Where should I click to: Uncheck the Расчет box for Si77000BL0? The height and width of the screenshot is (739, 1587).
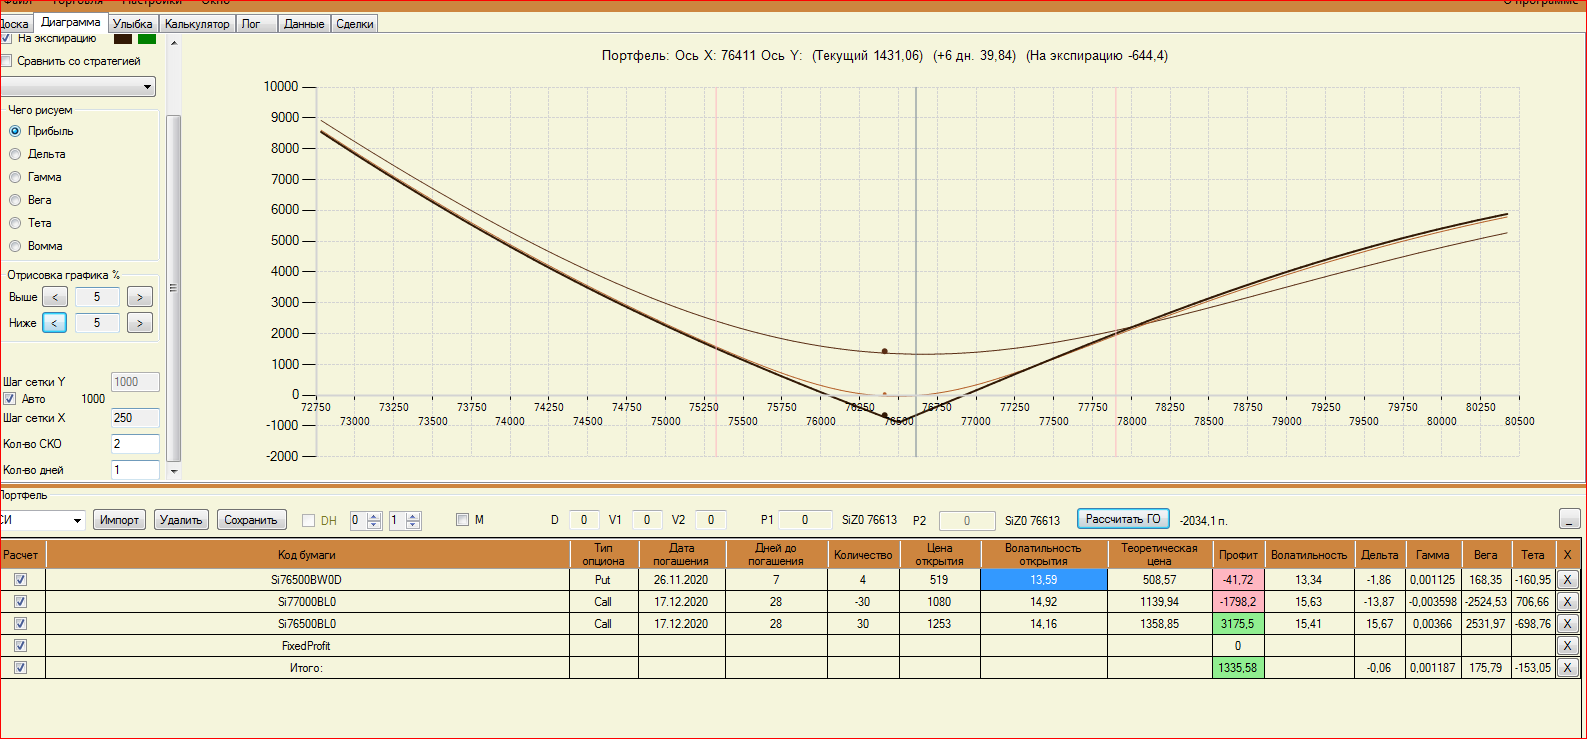(20, 602)
